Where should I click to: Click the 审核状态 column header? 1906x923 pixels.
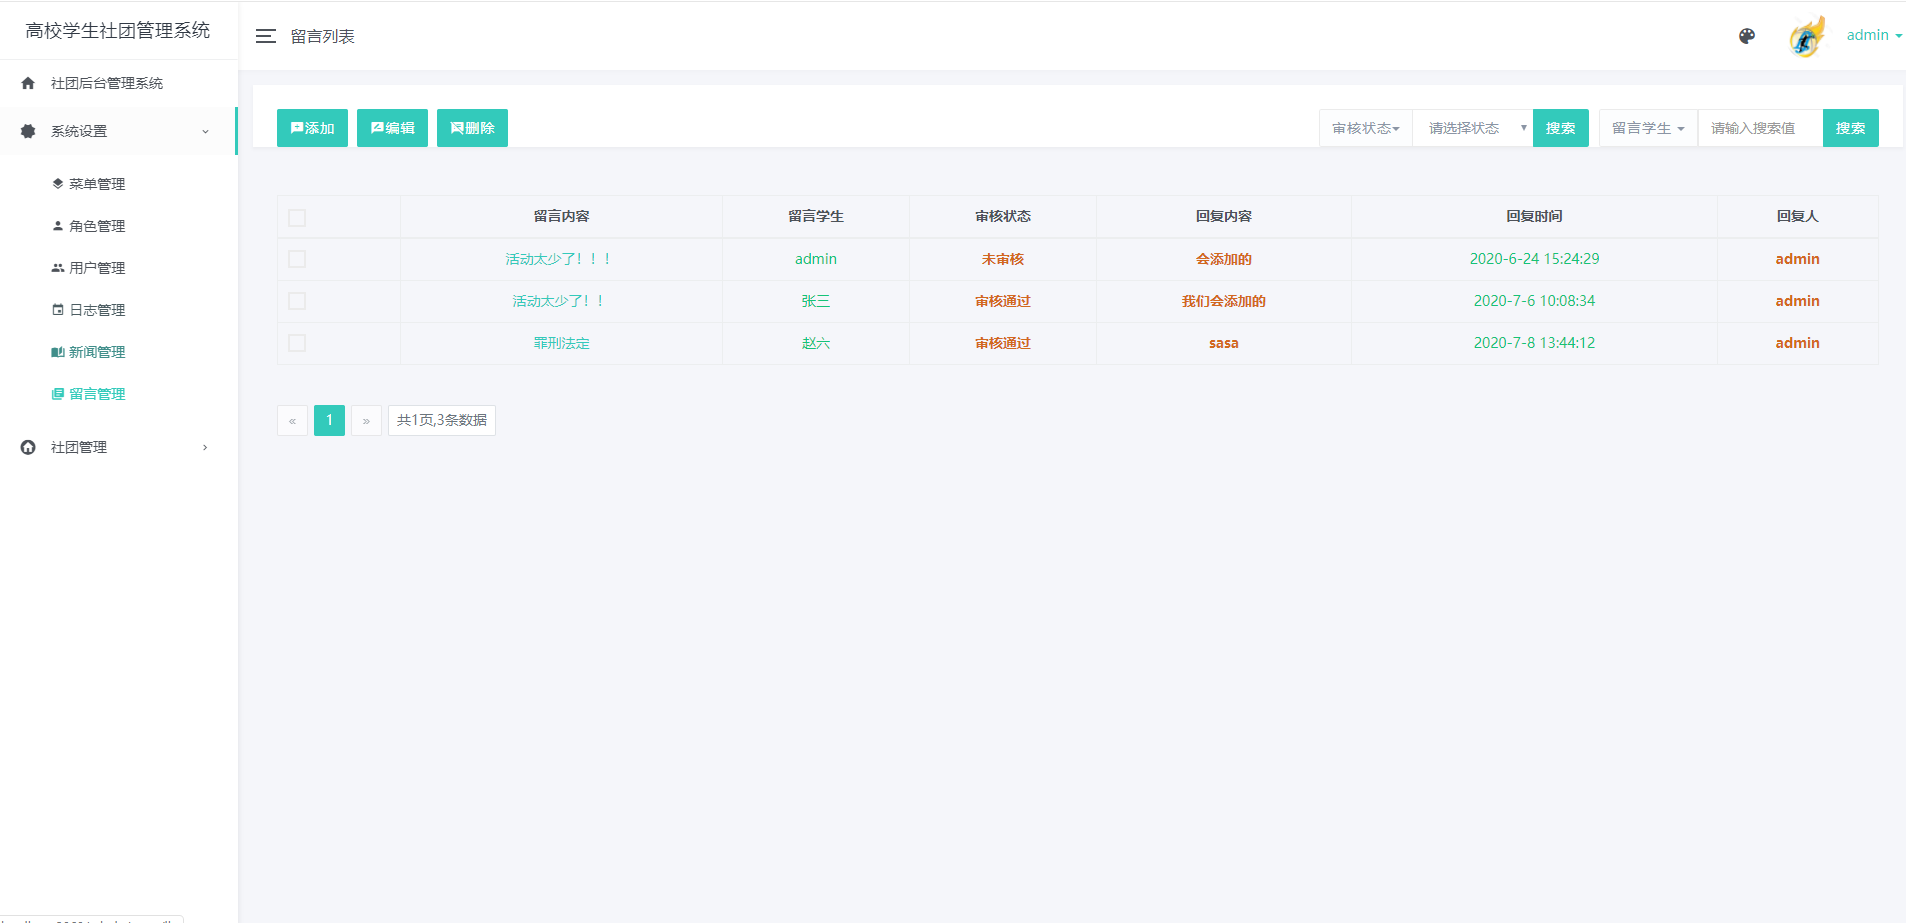pos(1003,216)
